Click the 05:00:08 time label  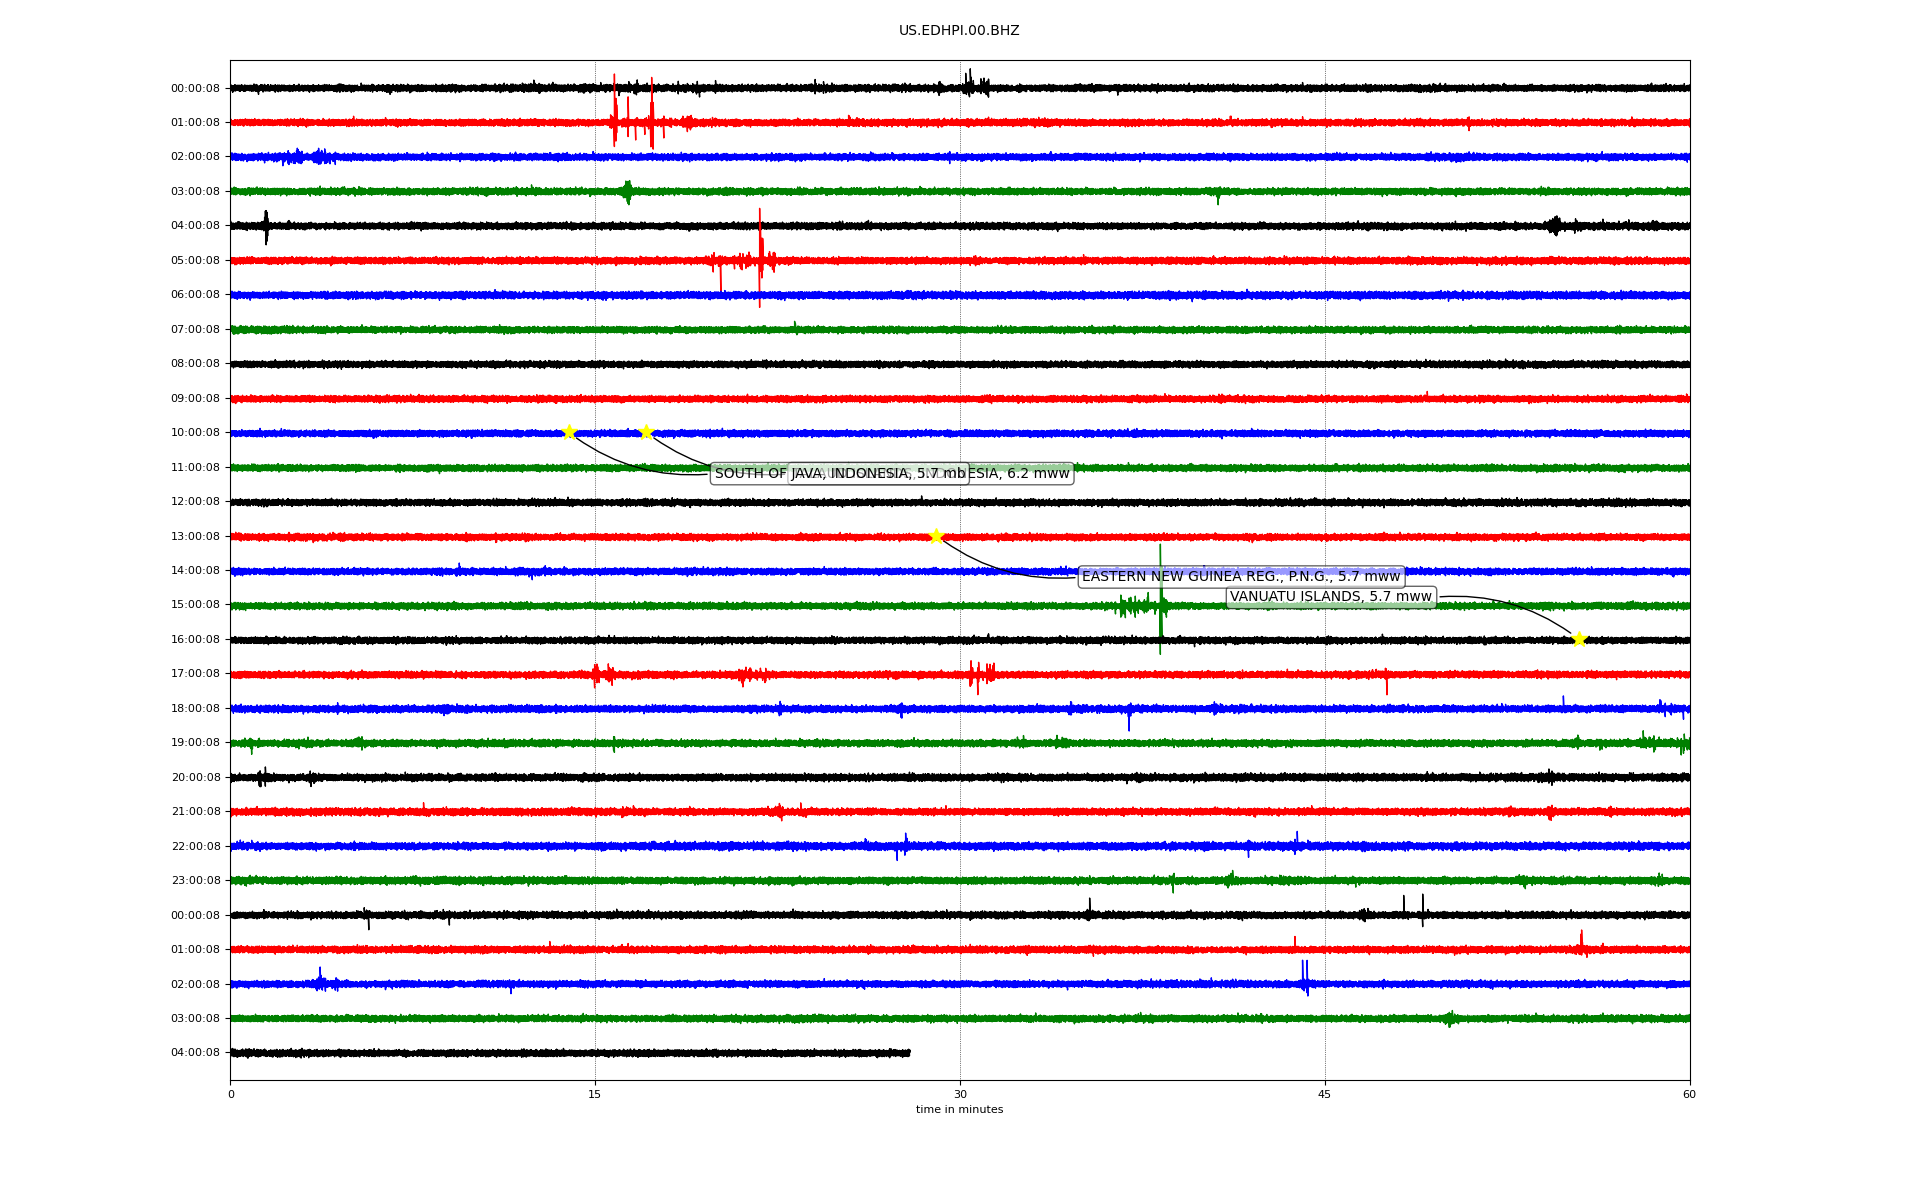pyautogui.click(x=195, y=260)
